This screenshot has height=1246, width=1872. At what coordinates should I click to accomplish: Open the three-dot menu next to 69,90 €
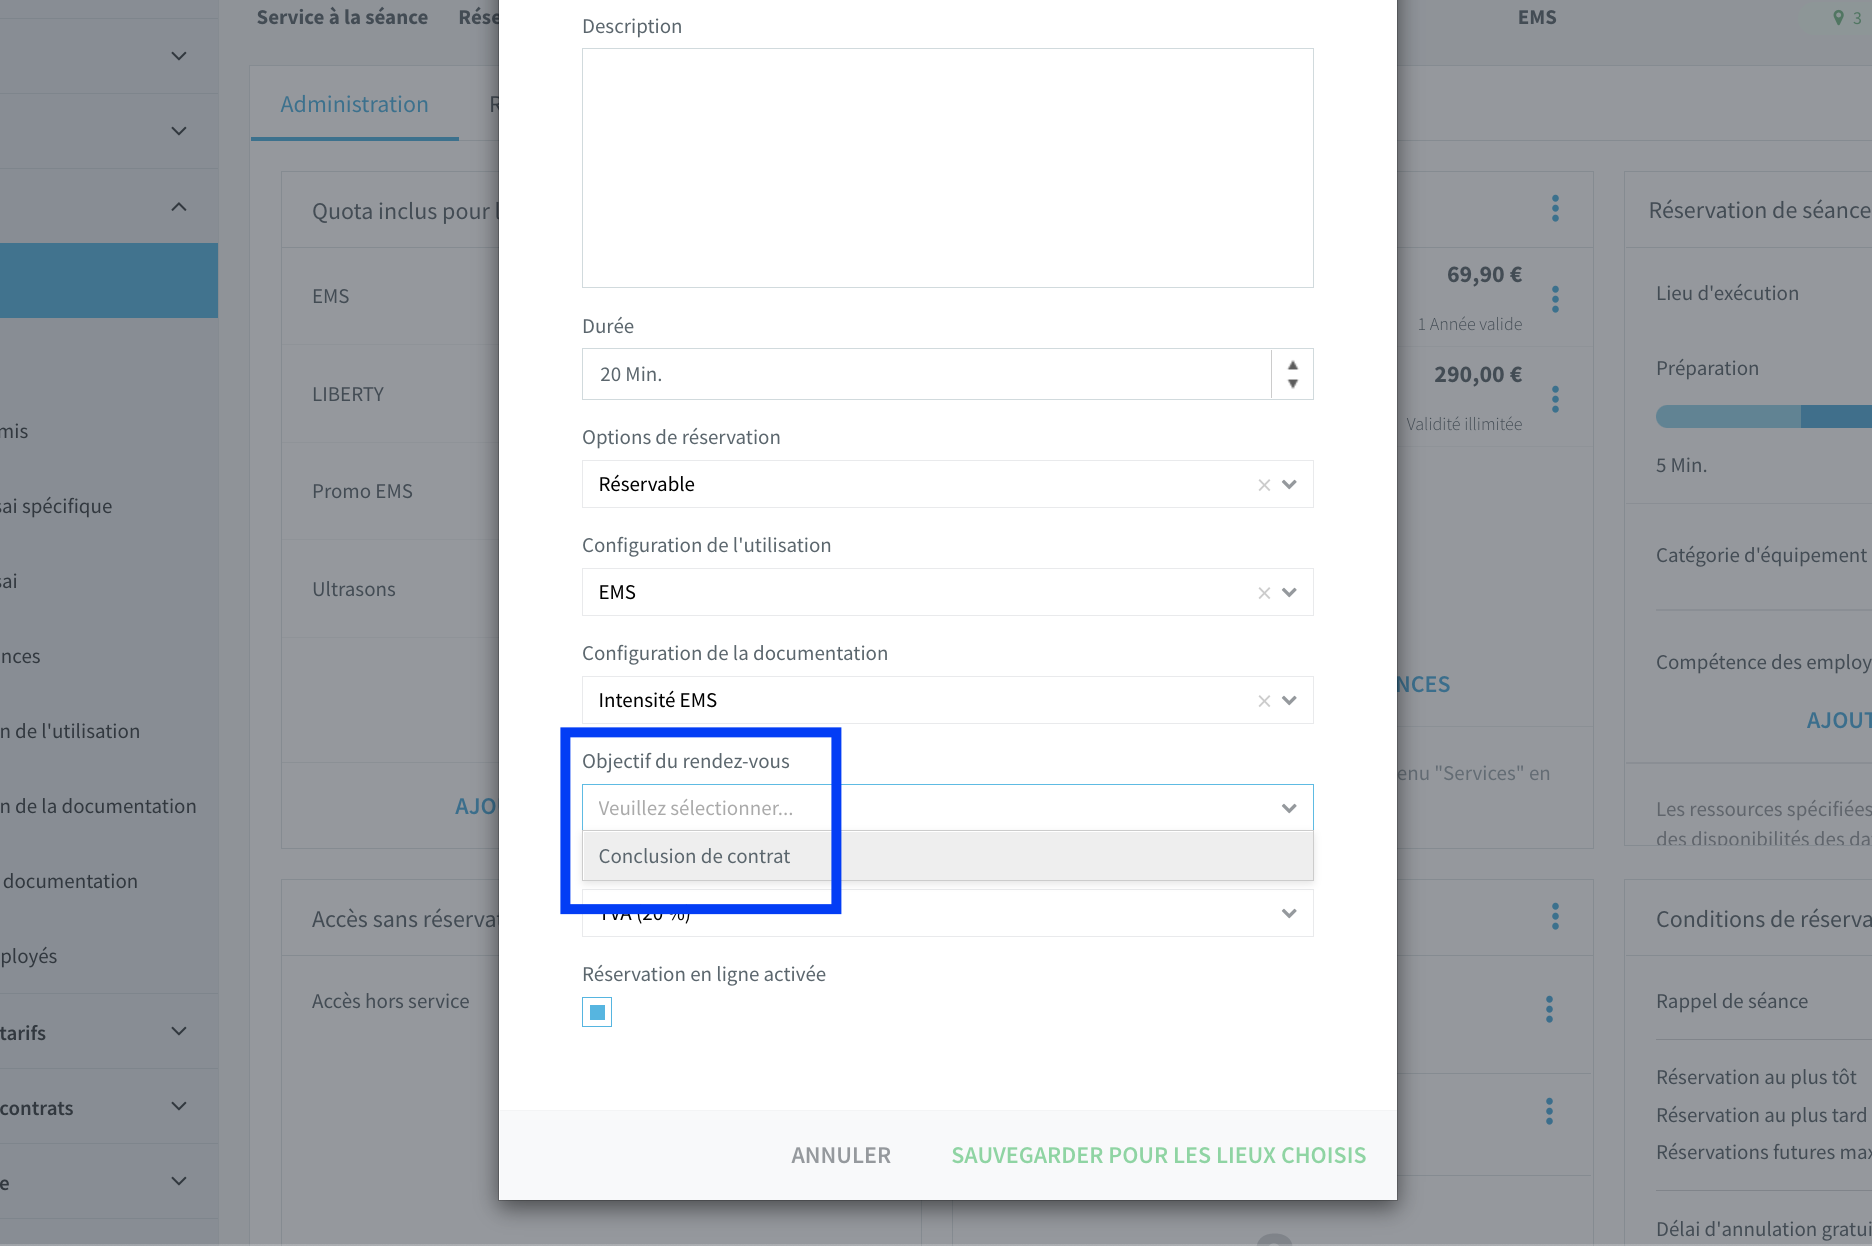point(1555,298)
